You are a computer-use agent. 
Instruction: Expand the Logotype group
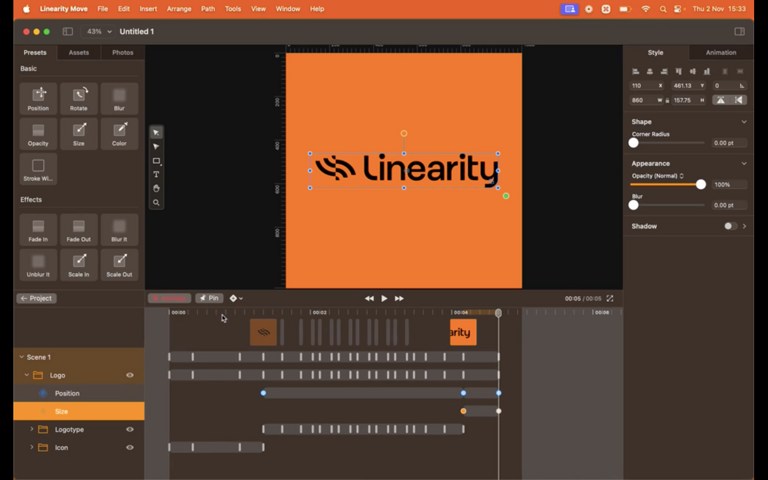(x=32, y=430)
